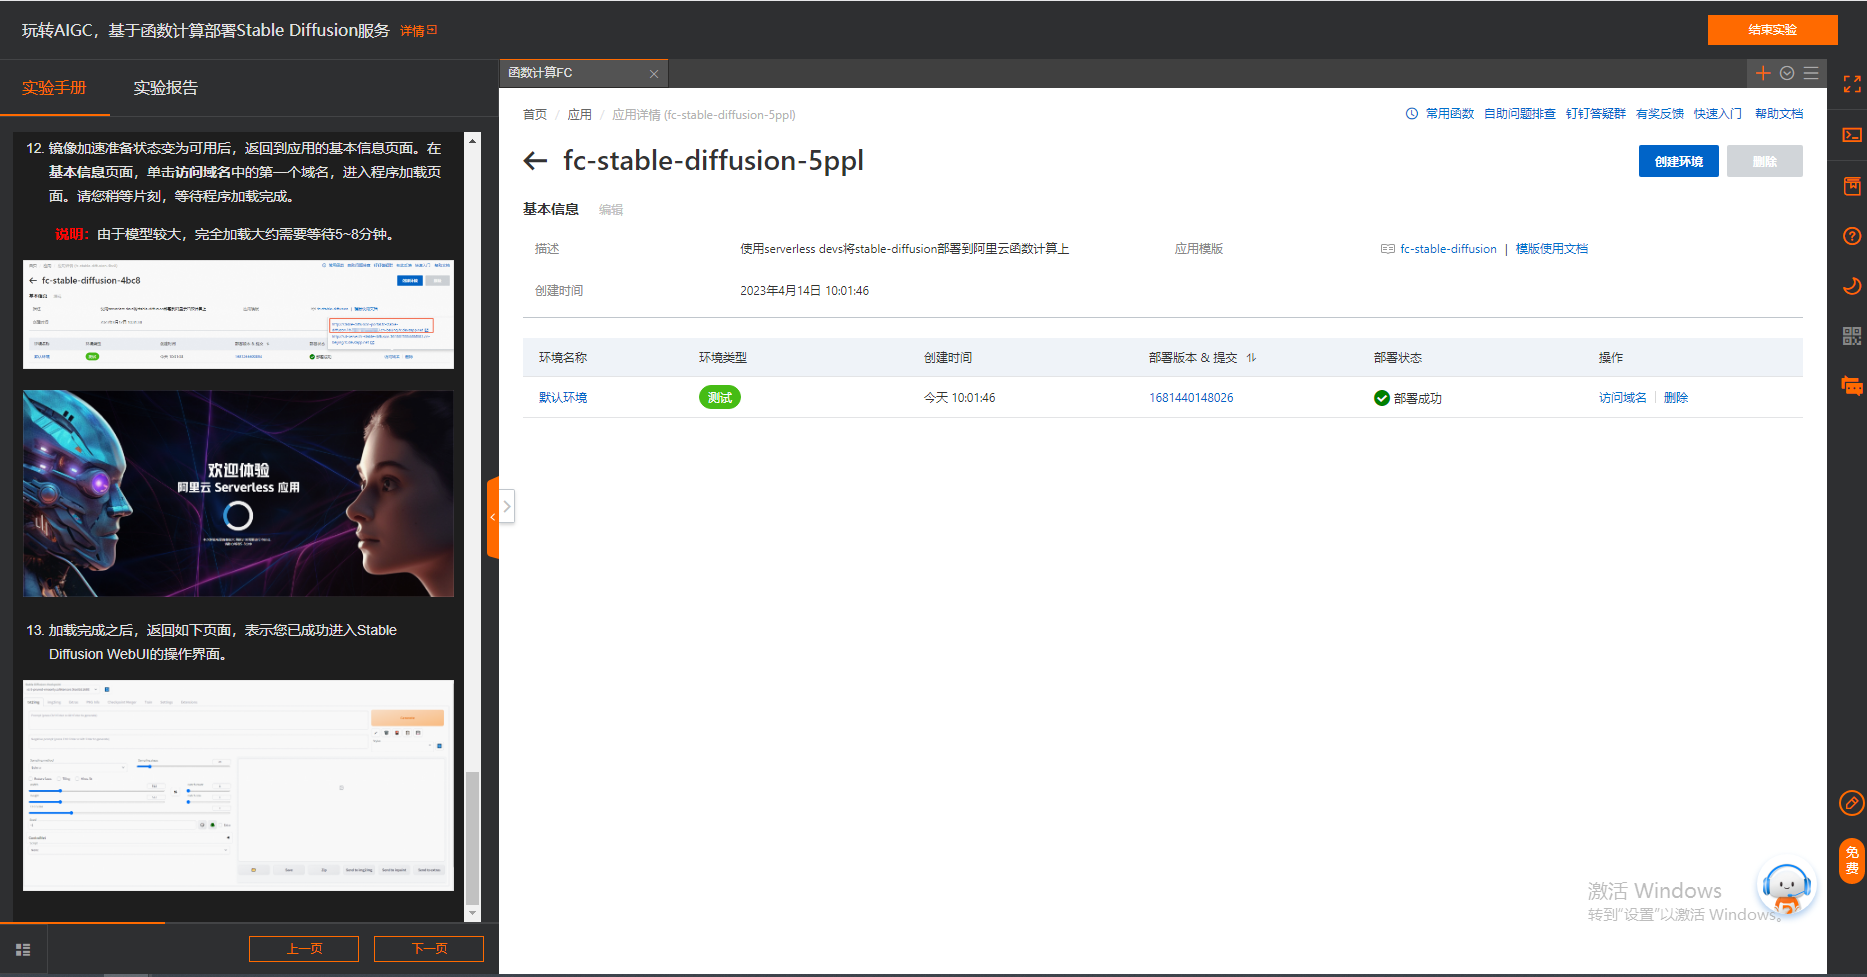1867x977 pixels.
Task: Open the manual list icon at bottom left
Action: pos(23,950)
